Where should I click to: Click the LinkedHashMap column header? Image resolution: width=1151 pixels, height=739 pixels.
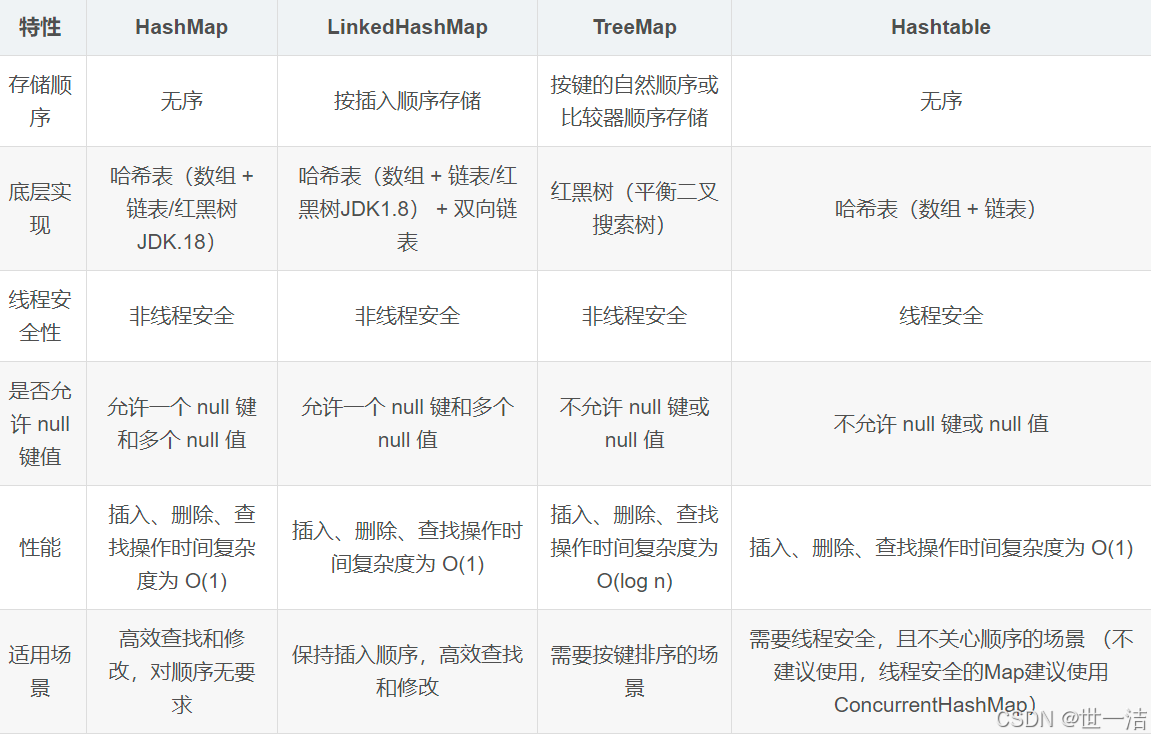(407, 27)
